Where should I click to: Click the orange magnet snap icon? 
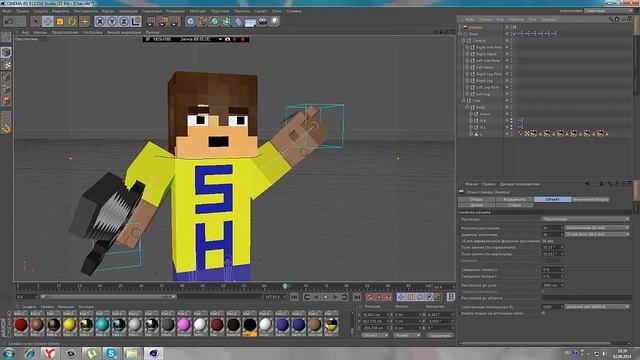coord(6,129)
